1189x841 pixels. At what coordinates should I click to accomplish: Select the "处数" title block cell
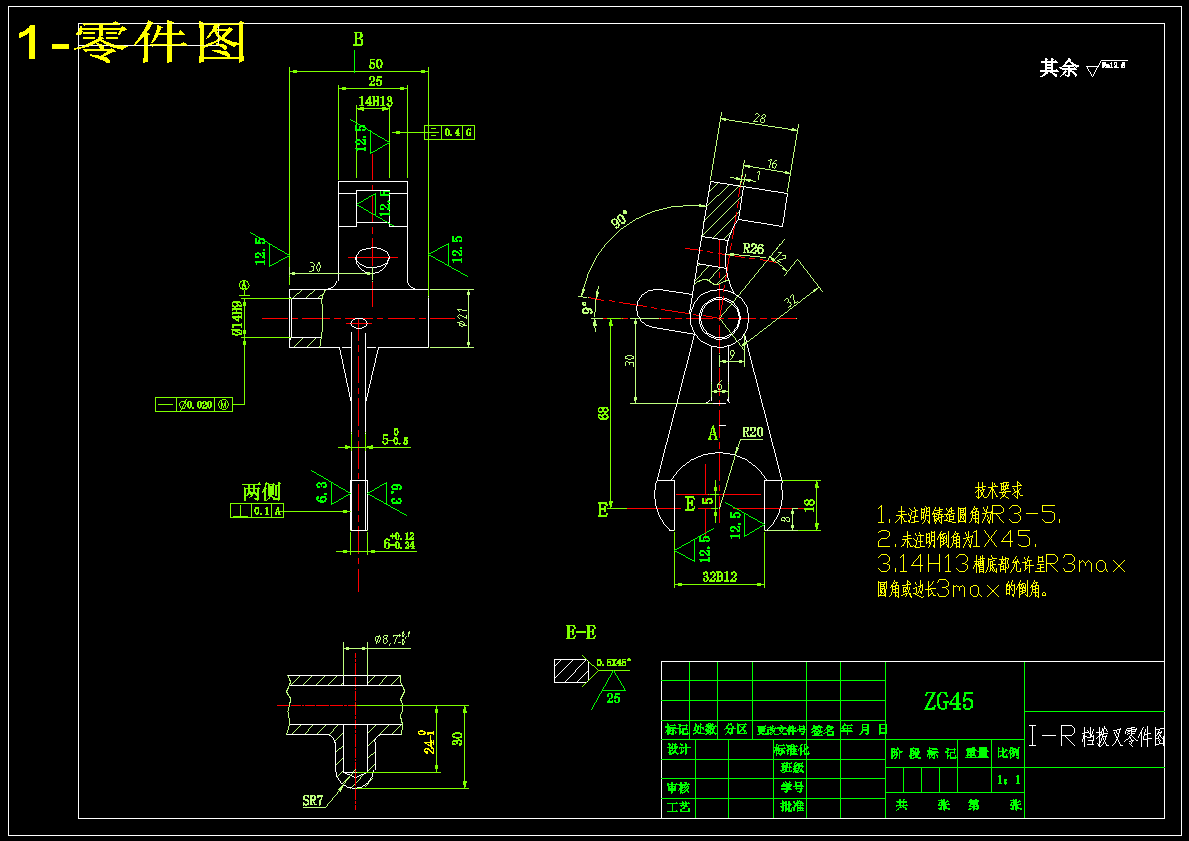704,730
